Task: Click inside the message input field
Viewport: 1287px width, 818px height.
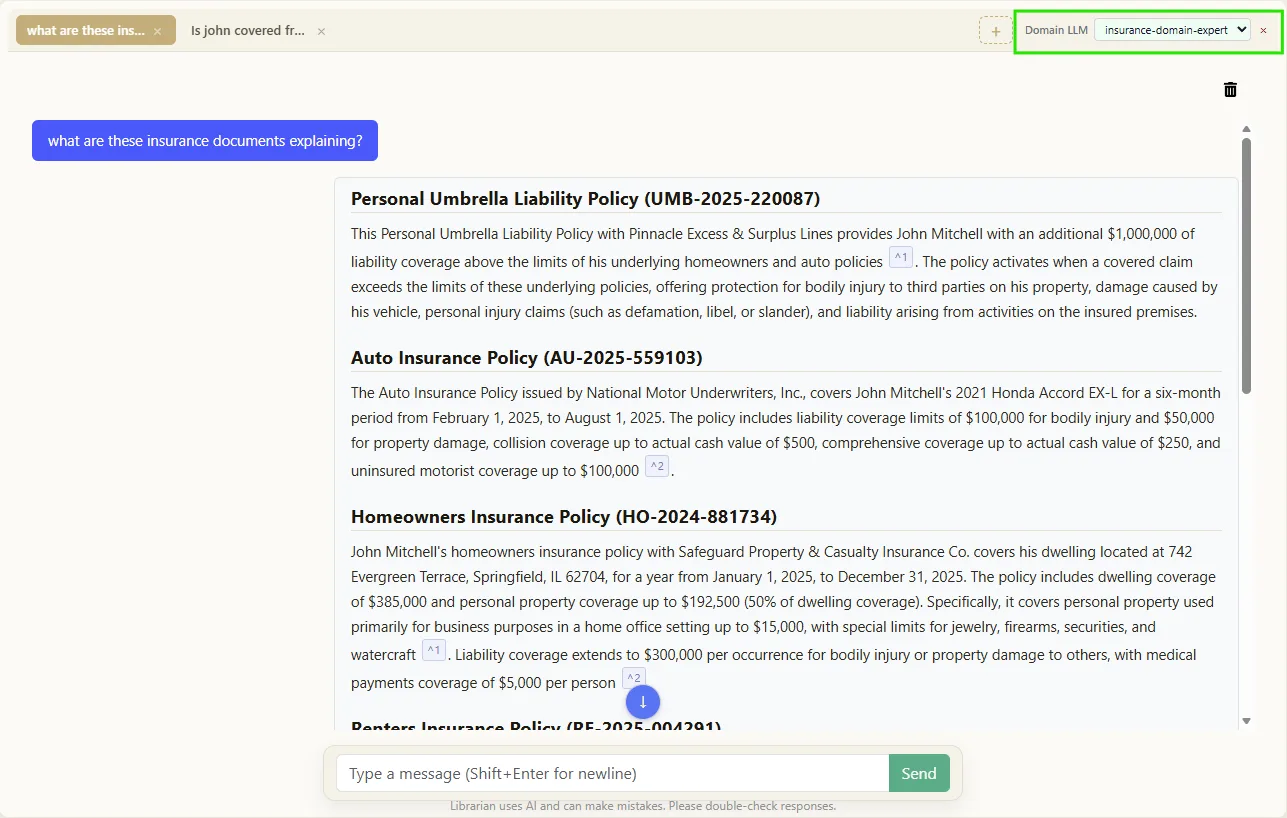Action: 608,773
